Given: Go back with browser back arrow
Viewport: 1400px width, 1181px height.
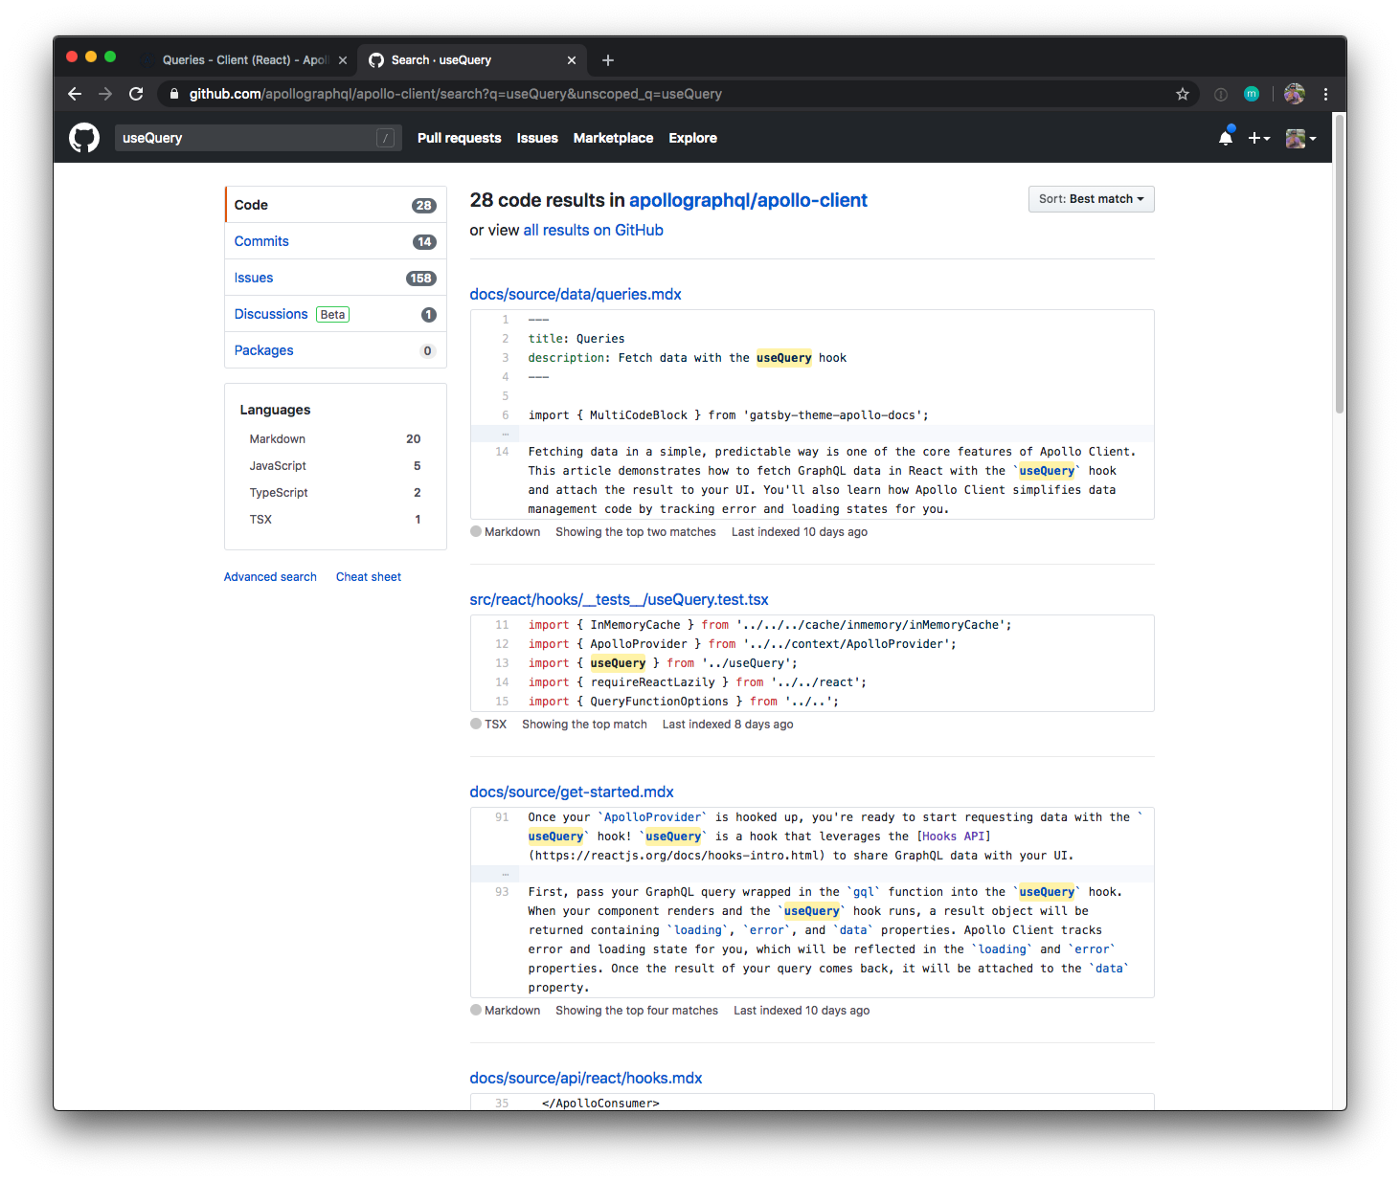Looking at the screenshot, I should click(75, 94).
